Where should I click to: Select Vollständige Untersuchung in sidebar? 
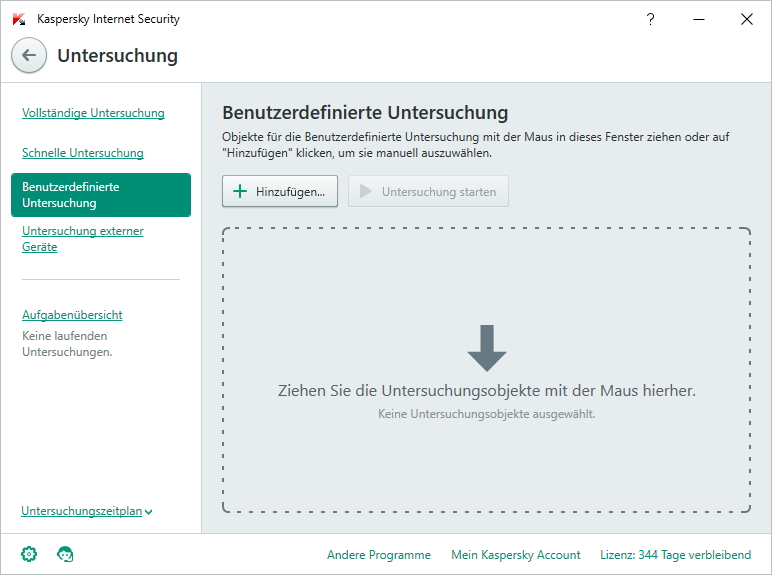[93, 113]
